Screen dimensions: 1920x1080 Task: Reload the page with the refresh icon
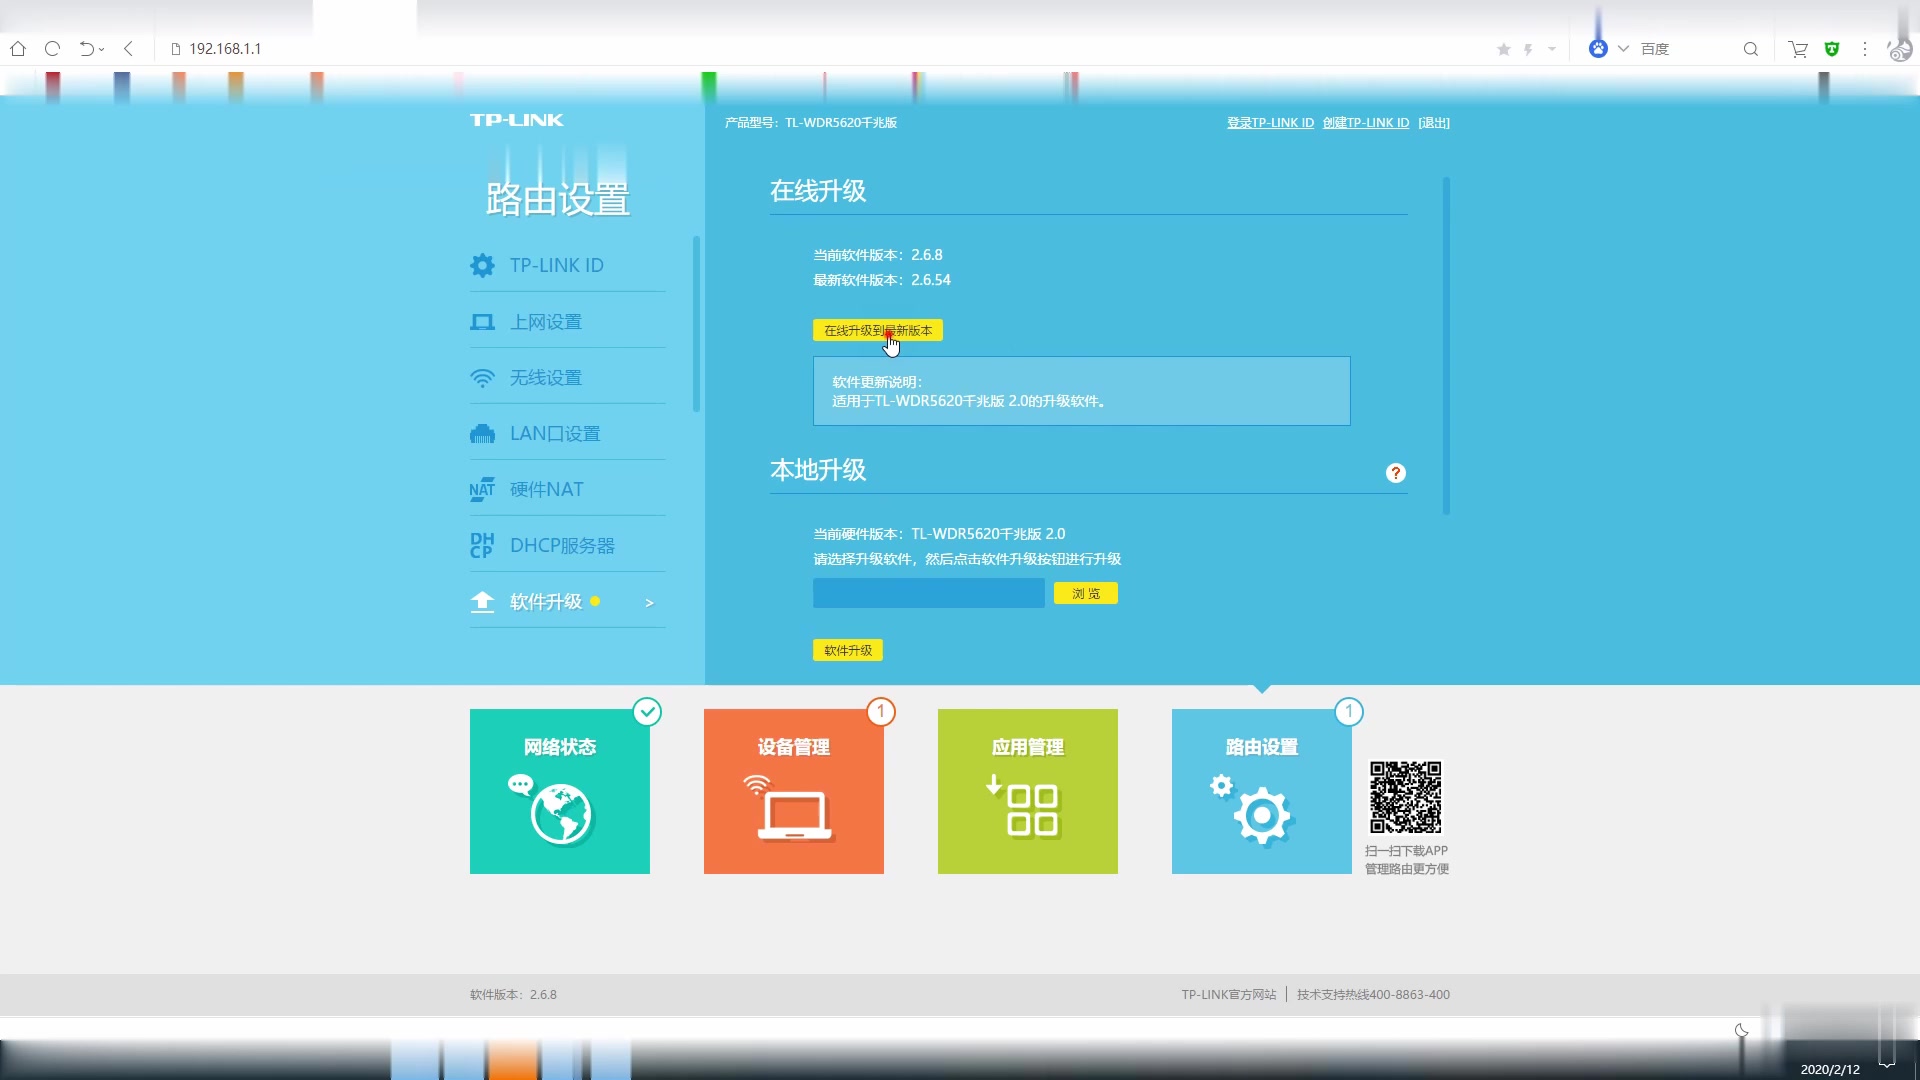pos(53,48)
